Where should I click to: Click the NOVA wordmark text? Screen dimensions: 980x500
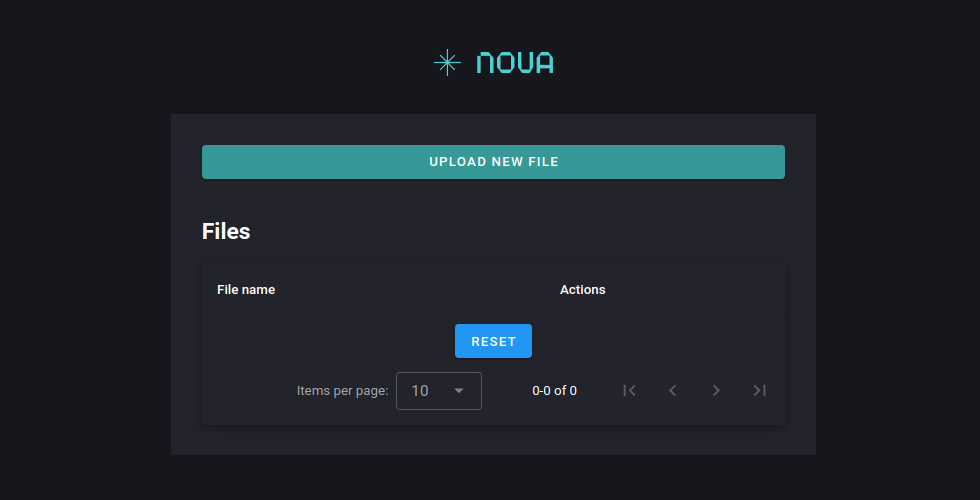point(515,63)
